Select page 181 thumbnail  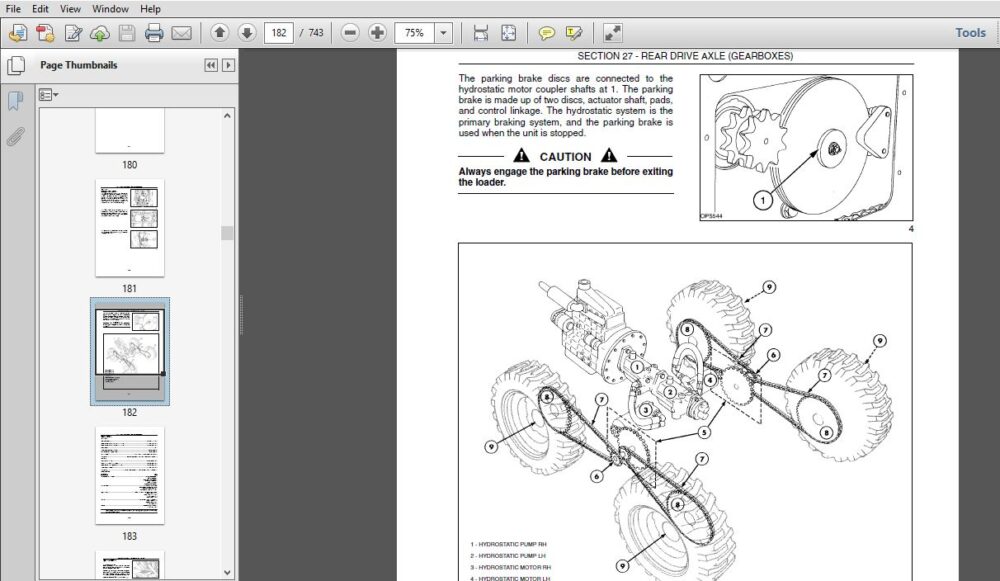(x=129, y=228)
